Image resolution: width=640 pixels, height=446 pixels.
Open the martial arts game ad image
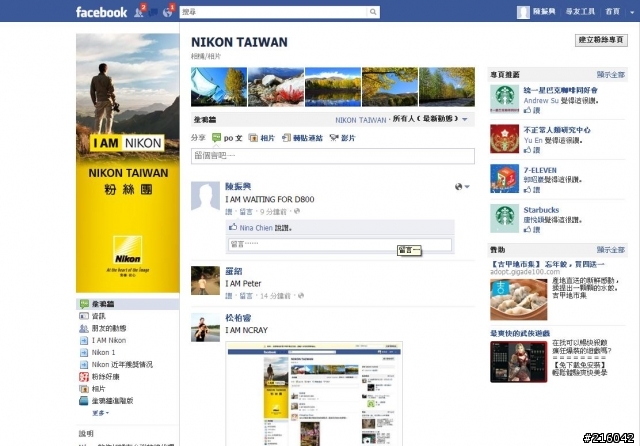tap(518, 362)
